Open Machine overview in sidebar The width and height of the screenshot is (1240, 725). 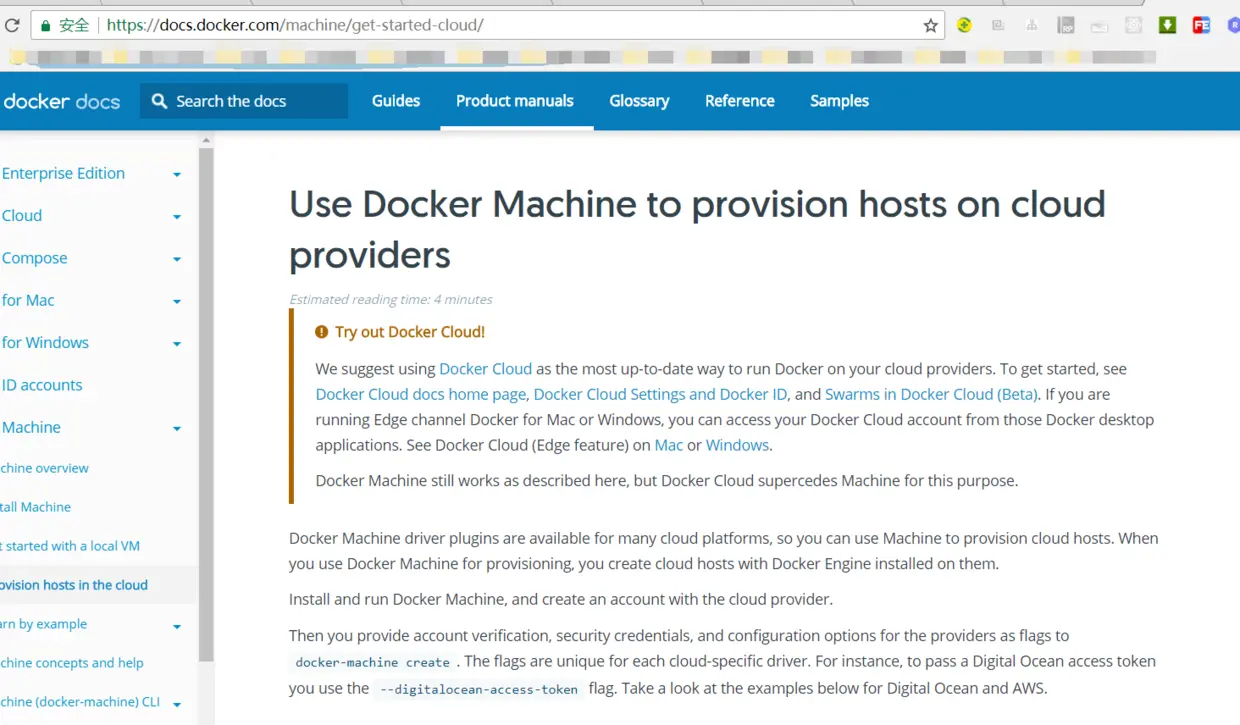click(44, 468)
